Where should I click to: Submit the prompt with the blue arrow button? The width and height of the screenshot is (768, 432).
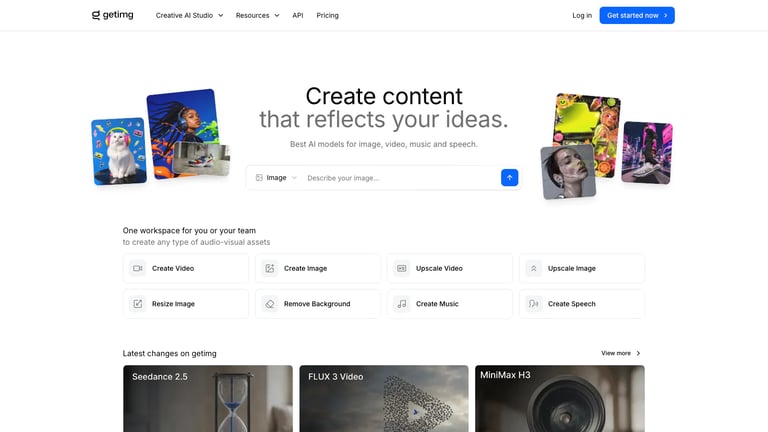509,177
